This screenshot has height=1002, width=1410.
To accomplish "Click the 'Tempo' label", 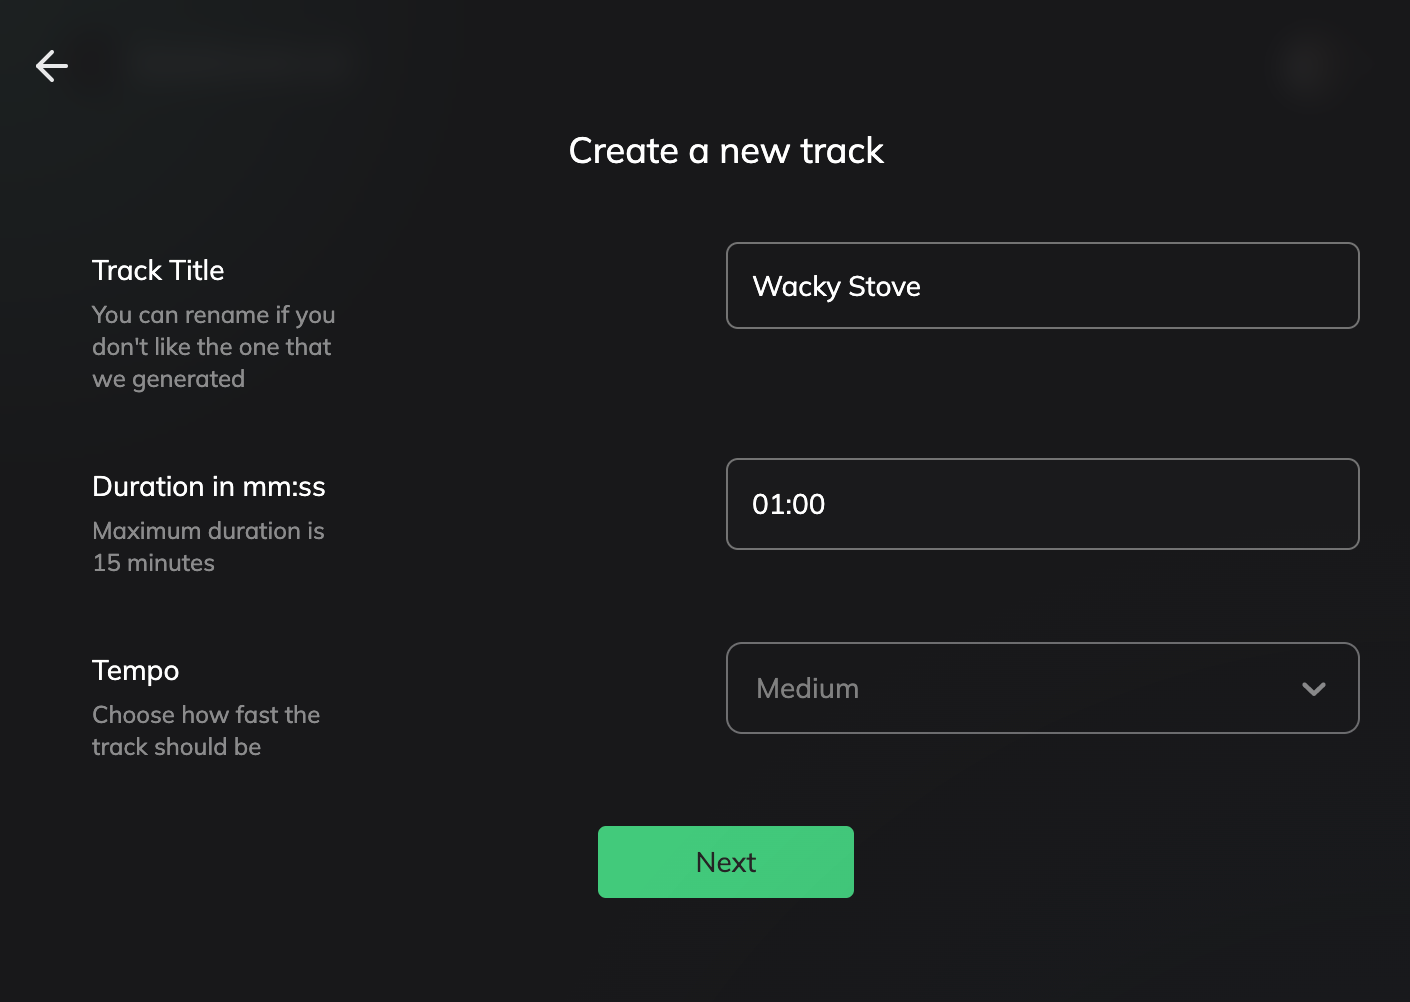I will (136, 670).
